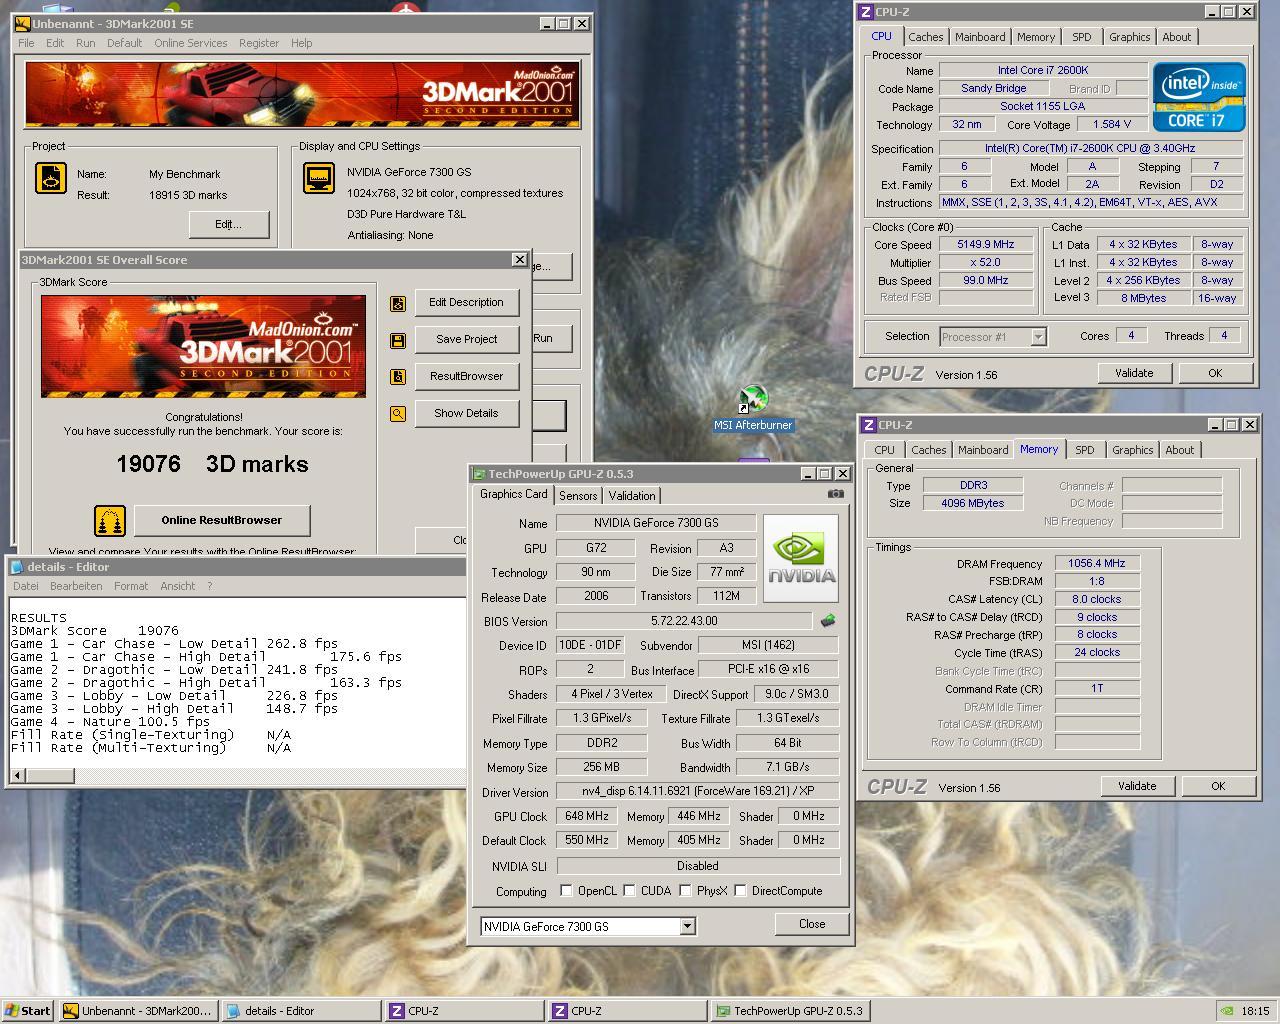The width and height of the screenshot is (1280, 1024).
Task: Enable the OpenCL checkbox
Action: (x=566, y=891)
